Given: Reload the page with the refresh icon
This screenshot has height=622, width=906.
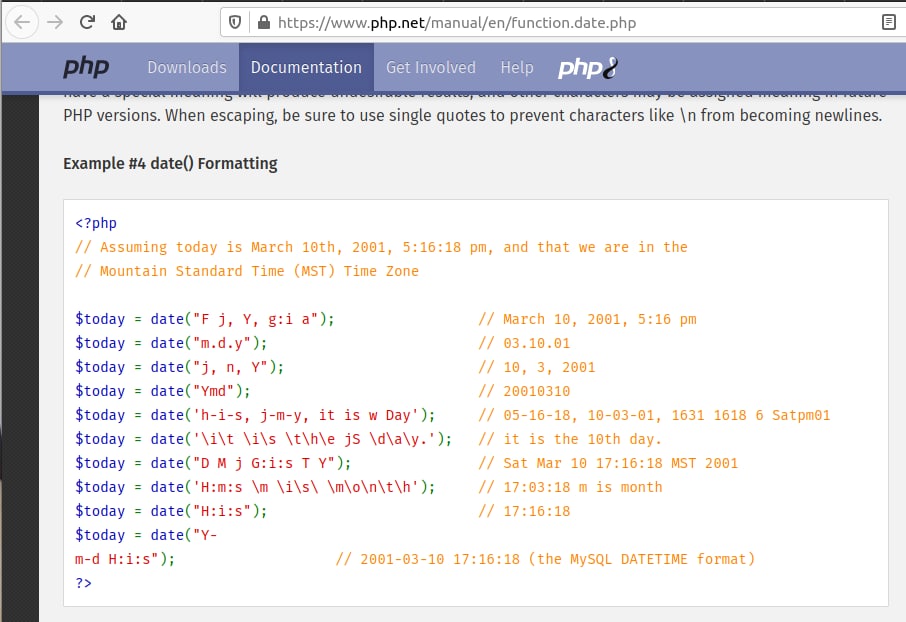Looking at the screenshot, I should (87, 23).
